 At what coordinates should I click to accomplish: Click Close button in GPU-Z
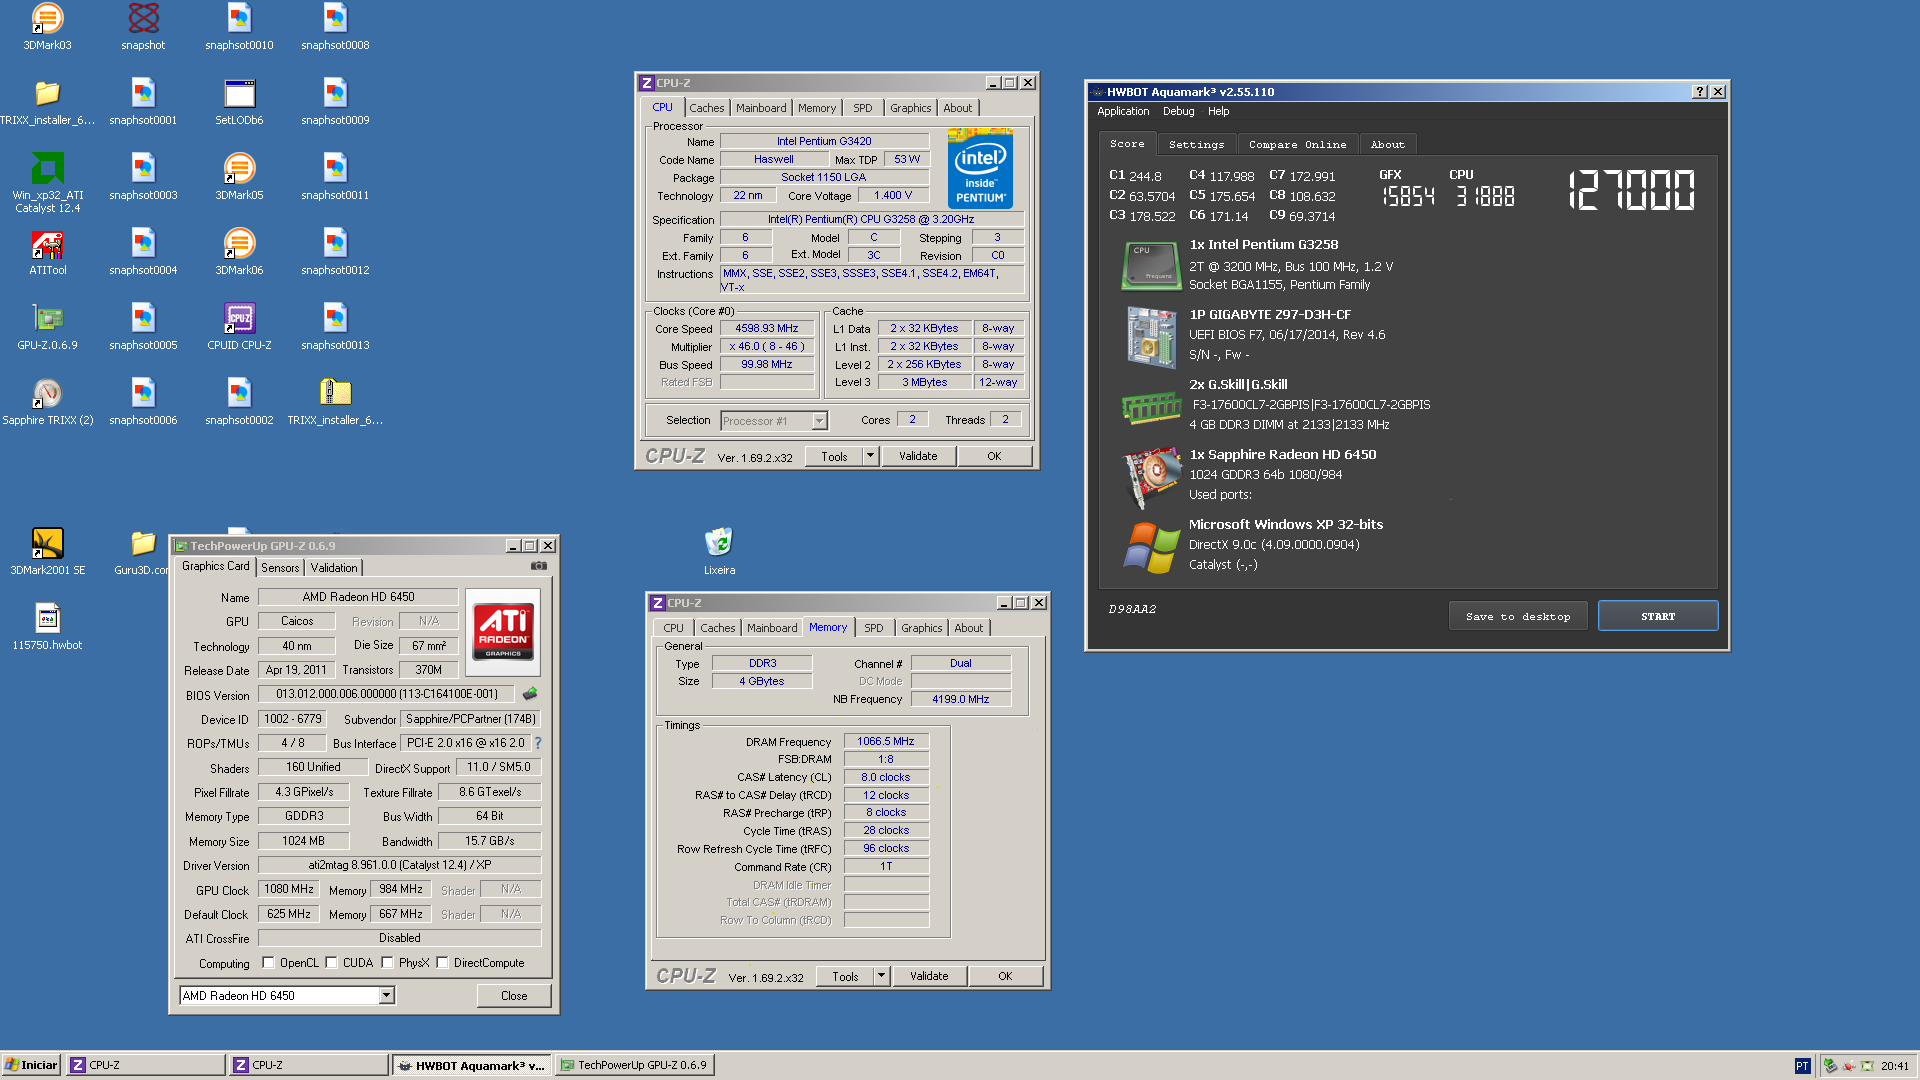pos(514,996)
